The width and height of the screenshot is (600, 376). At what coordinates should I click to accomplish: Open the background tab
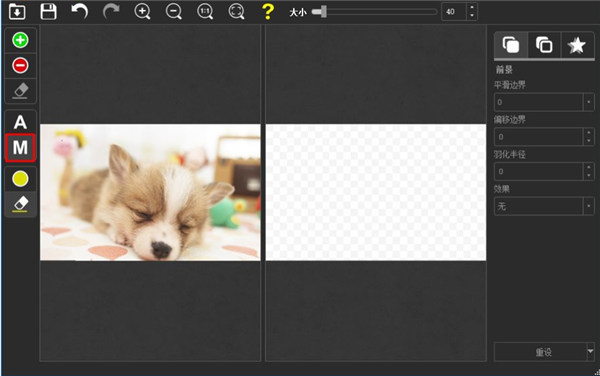click(544, 45)
